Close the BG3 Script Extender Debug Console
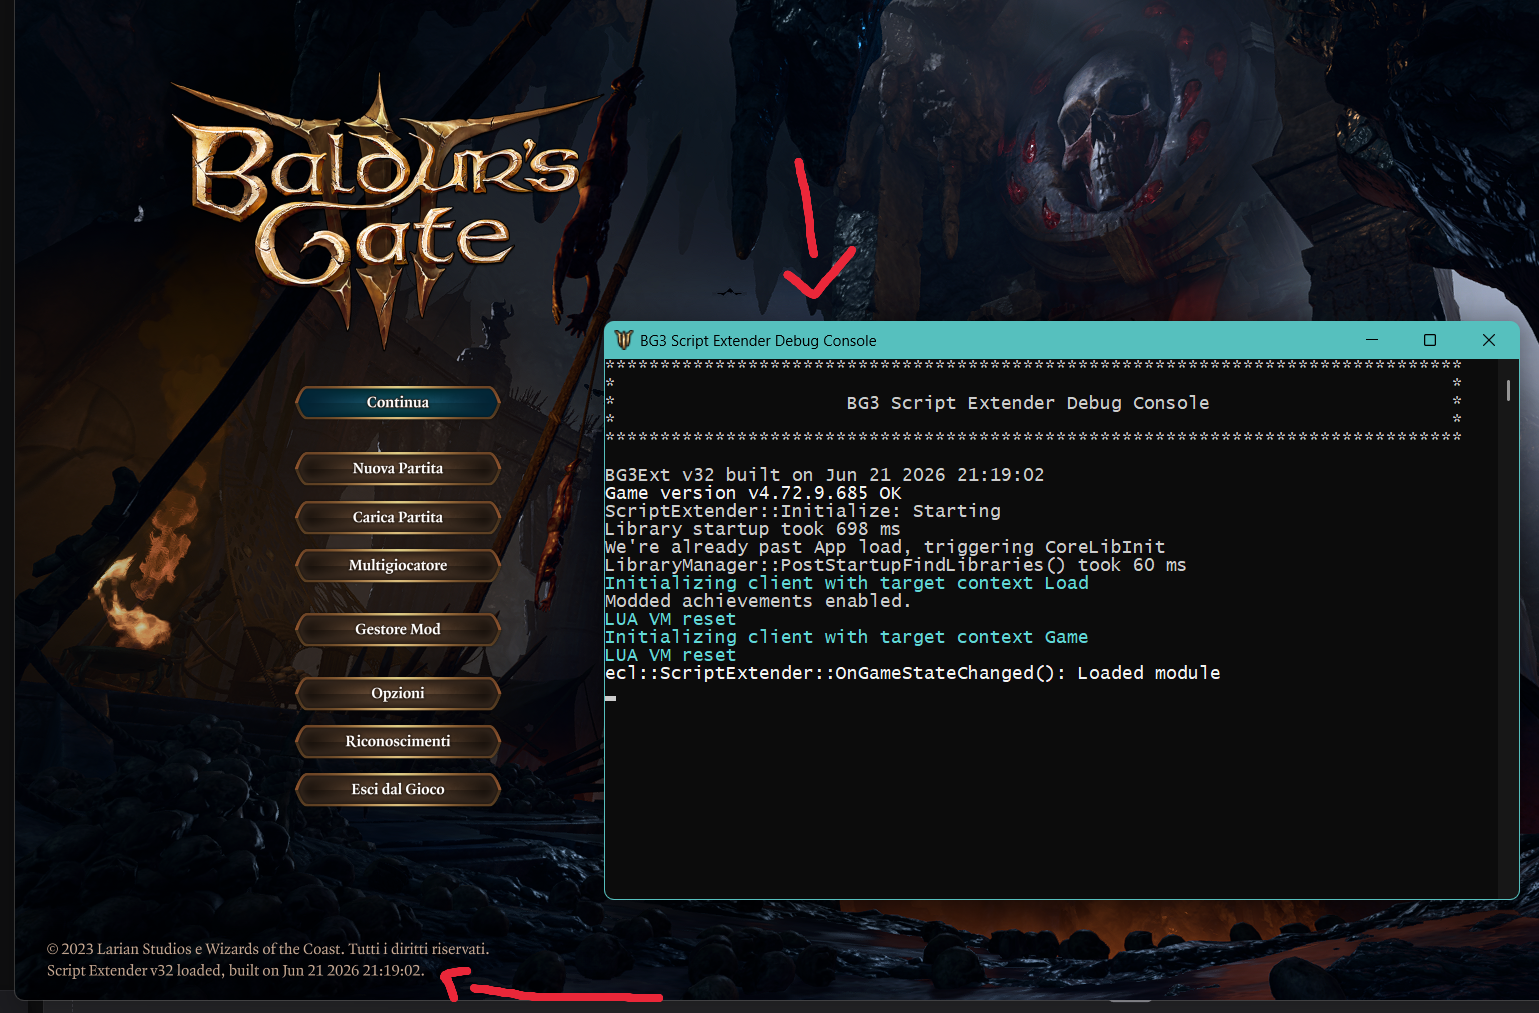 tap(1489, 340)
